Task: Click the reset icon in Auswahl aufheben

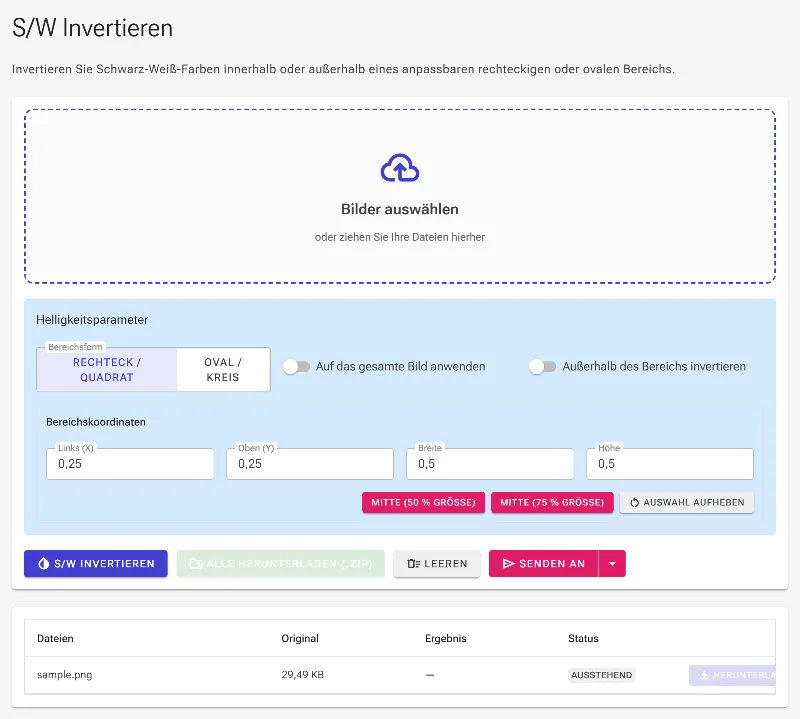Action: (634, 503)
